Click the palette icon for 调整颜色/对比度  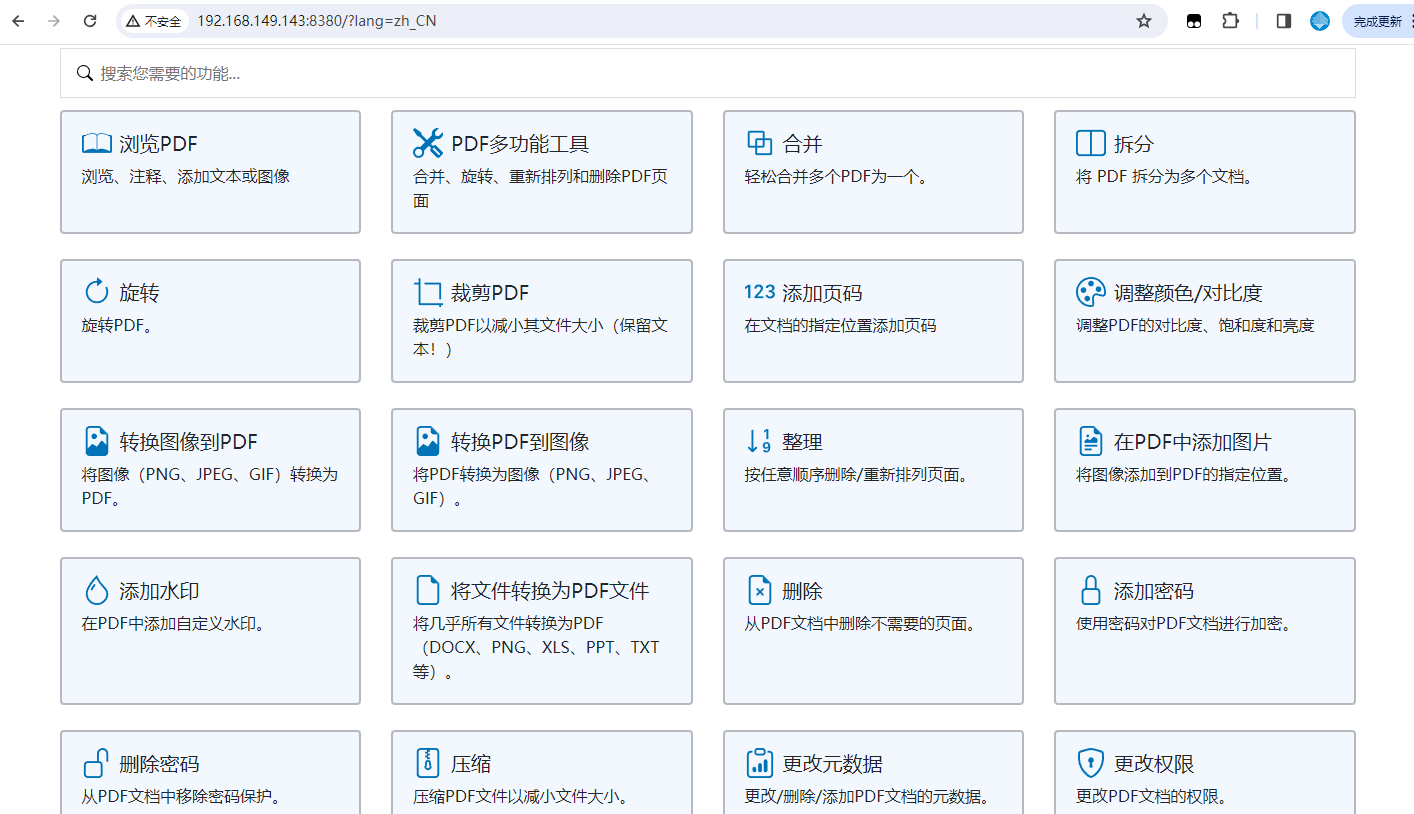1090,292
